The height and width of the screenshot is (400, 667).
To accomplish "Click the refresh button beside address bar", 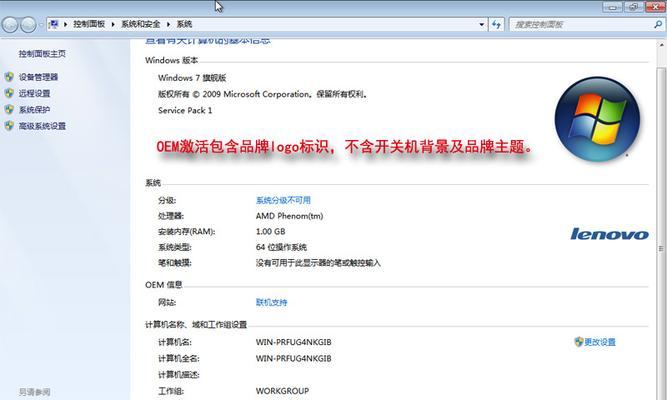I will pos(496,25).
